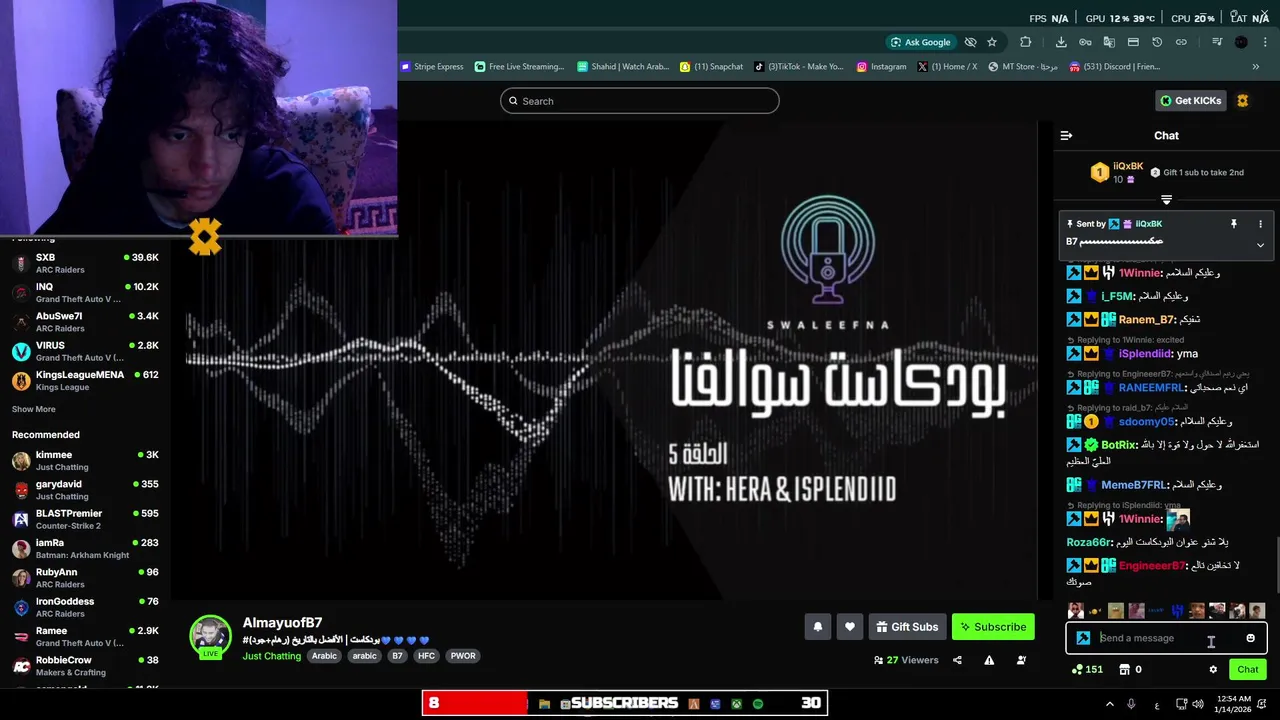1280x720 pixels.
Task: Open the kimmee recommended channel
Action: 85,461
